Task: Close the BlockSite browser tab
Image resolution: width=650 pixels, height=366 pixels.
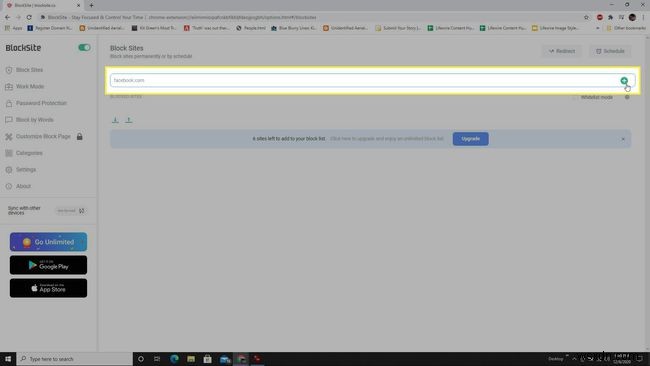Action: click(x=78, y=5)
